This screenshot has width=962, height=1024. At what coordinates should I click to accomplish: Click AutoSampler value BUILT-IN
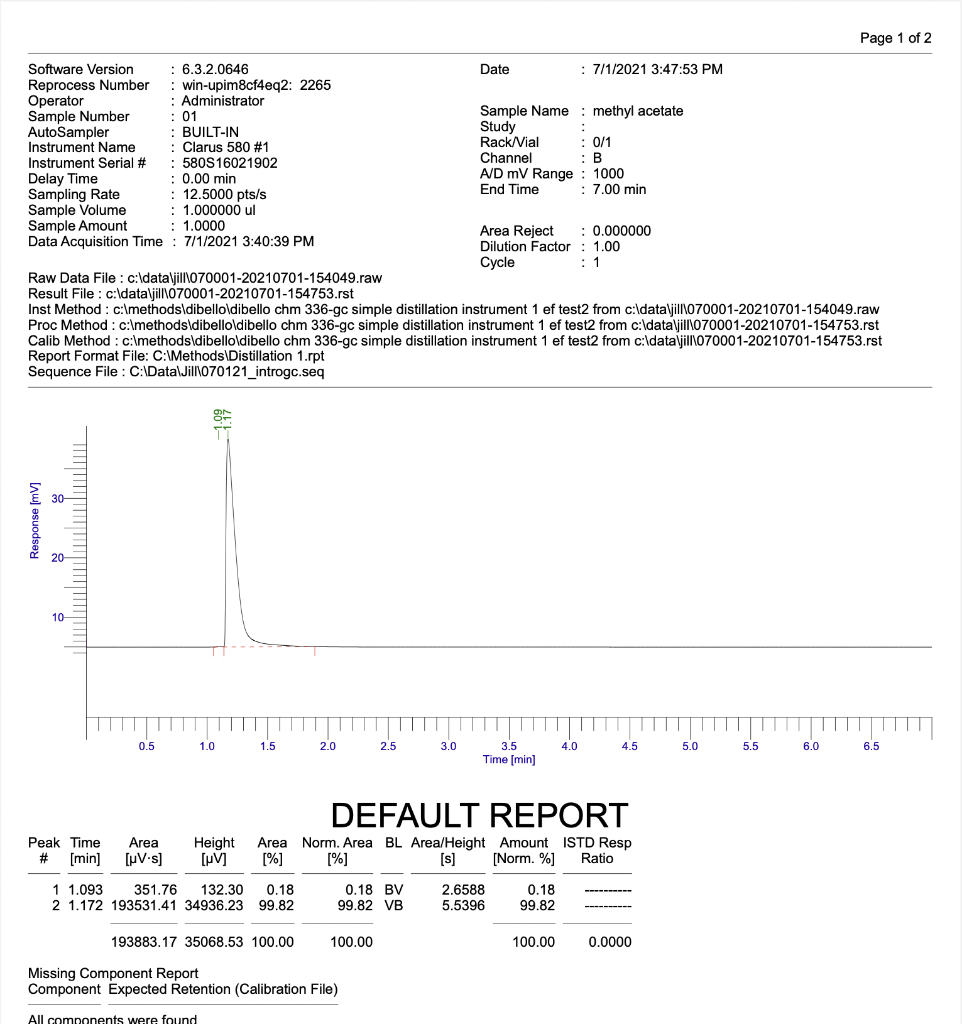pyautogui.click(x=210, y=132)
